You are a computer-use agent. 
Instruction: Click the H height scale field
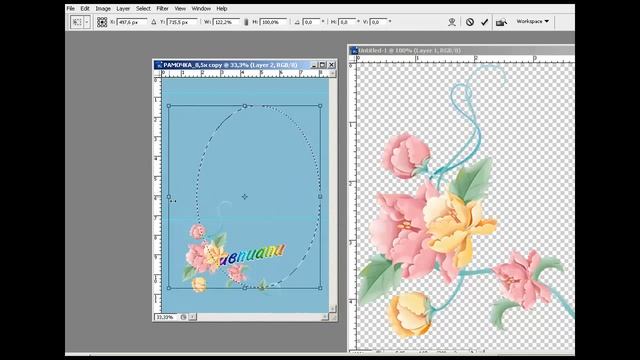pyautogui.click(x=273, y=22)
